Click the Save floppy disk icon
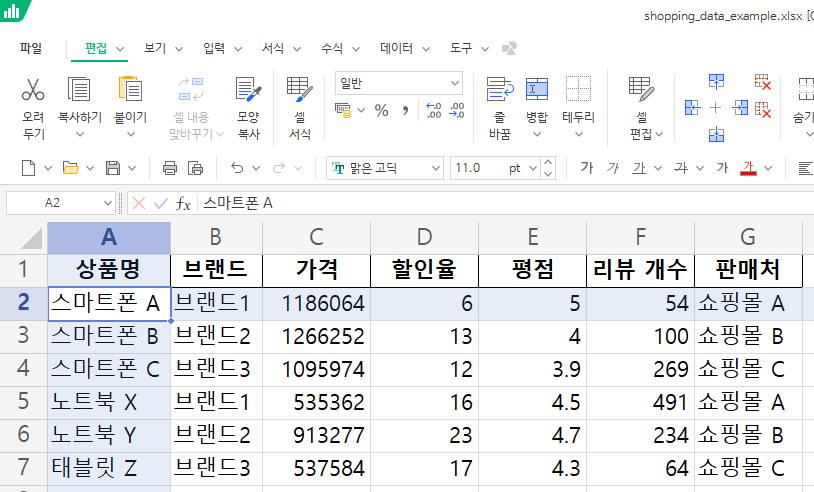The height and width of the screenshot is (492, 814). 113,168
